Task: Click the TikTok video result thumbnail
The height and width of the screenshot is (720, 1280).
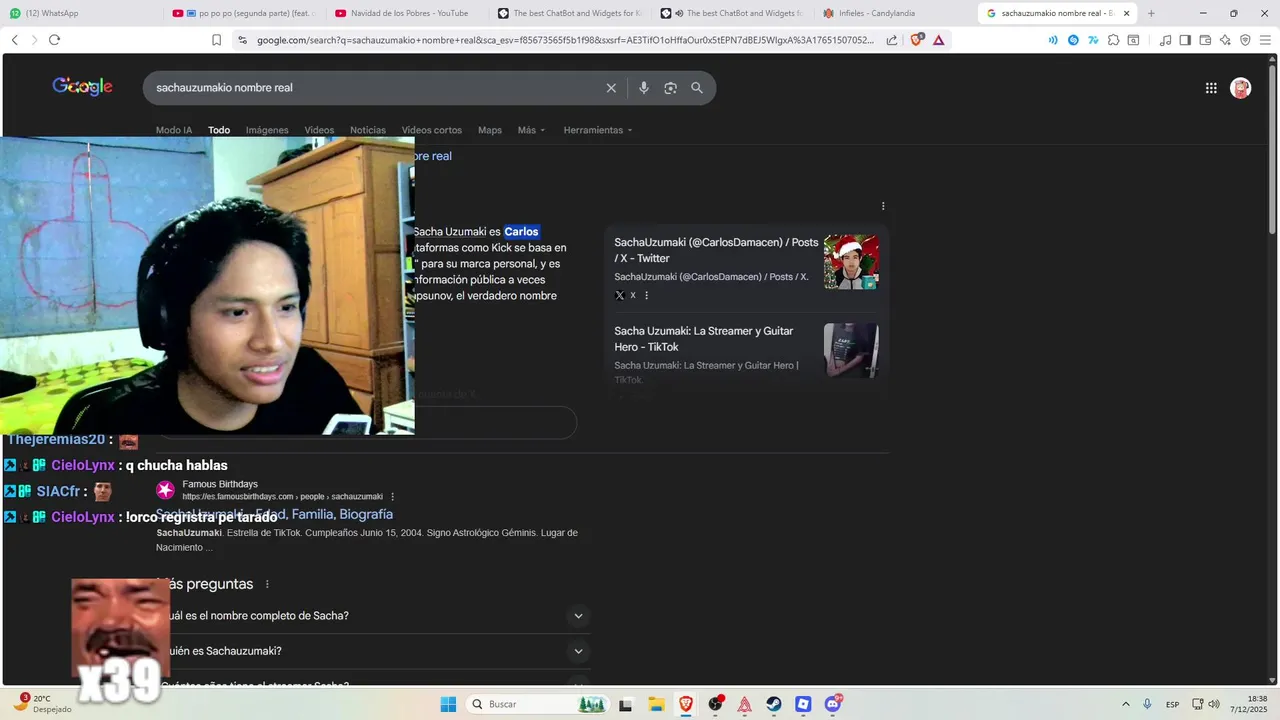Action: 851,350
